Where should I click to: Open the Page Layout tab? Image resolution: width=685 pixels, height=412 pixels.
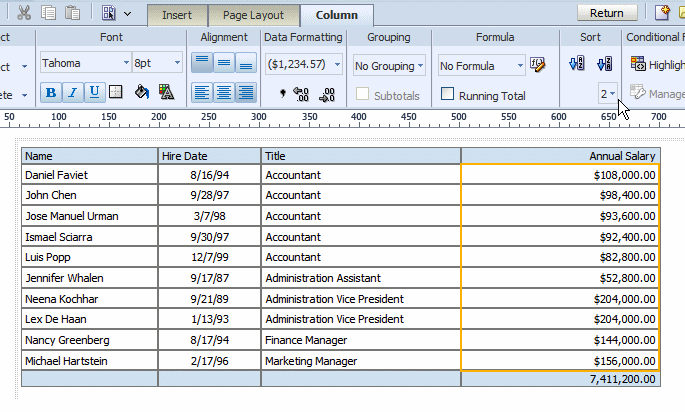[x=254, y=15]
